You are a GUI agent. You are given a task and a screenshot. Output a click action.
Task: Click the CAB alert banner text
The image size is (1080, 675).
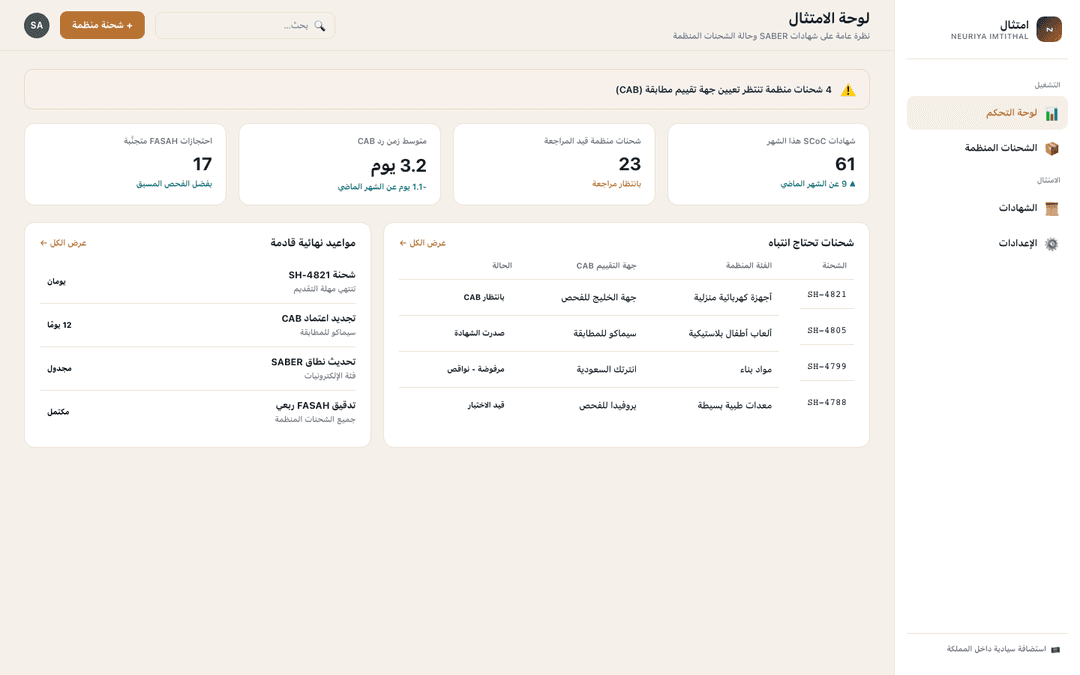(723, 90)
